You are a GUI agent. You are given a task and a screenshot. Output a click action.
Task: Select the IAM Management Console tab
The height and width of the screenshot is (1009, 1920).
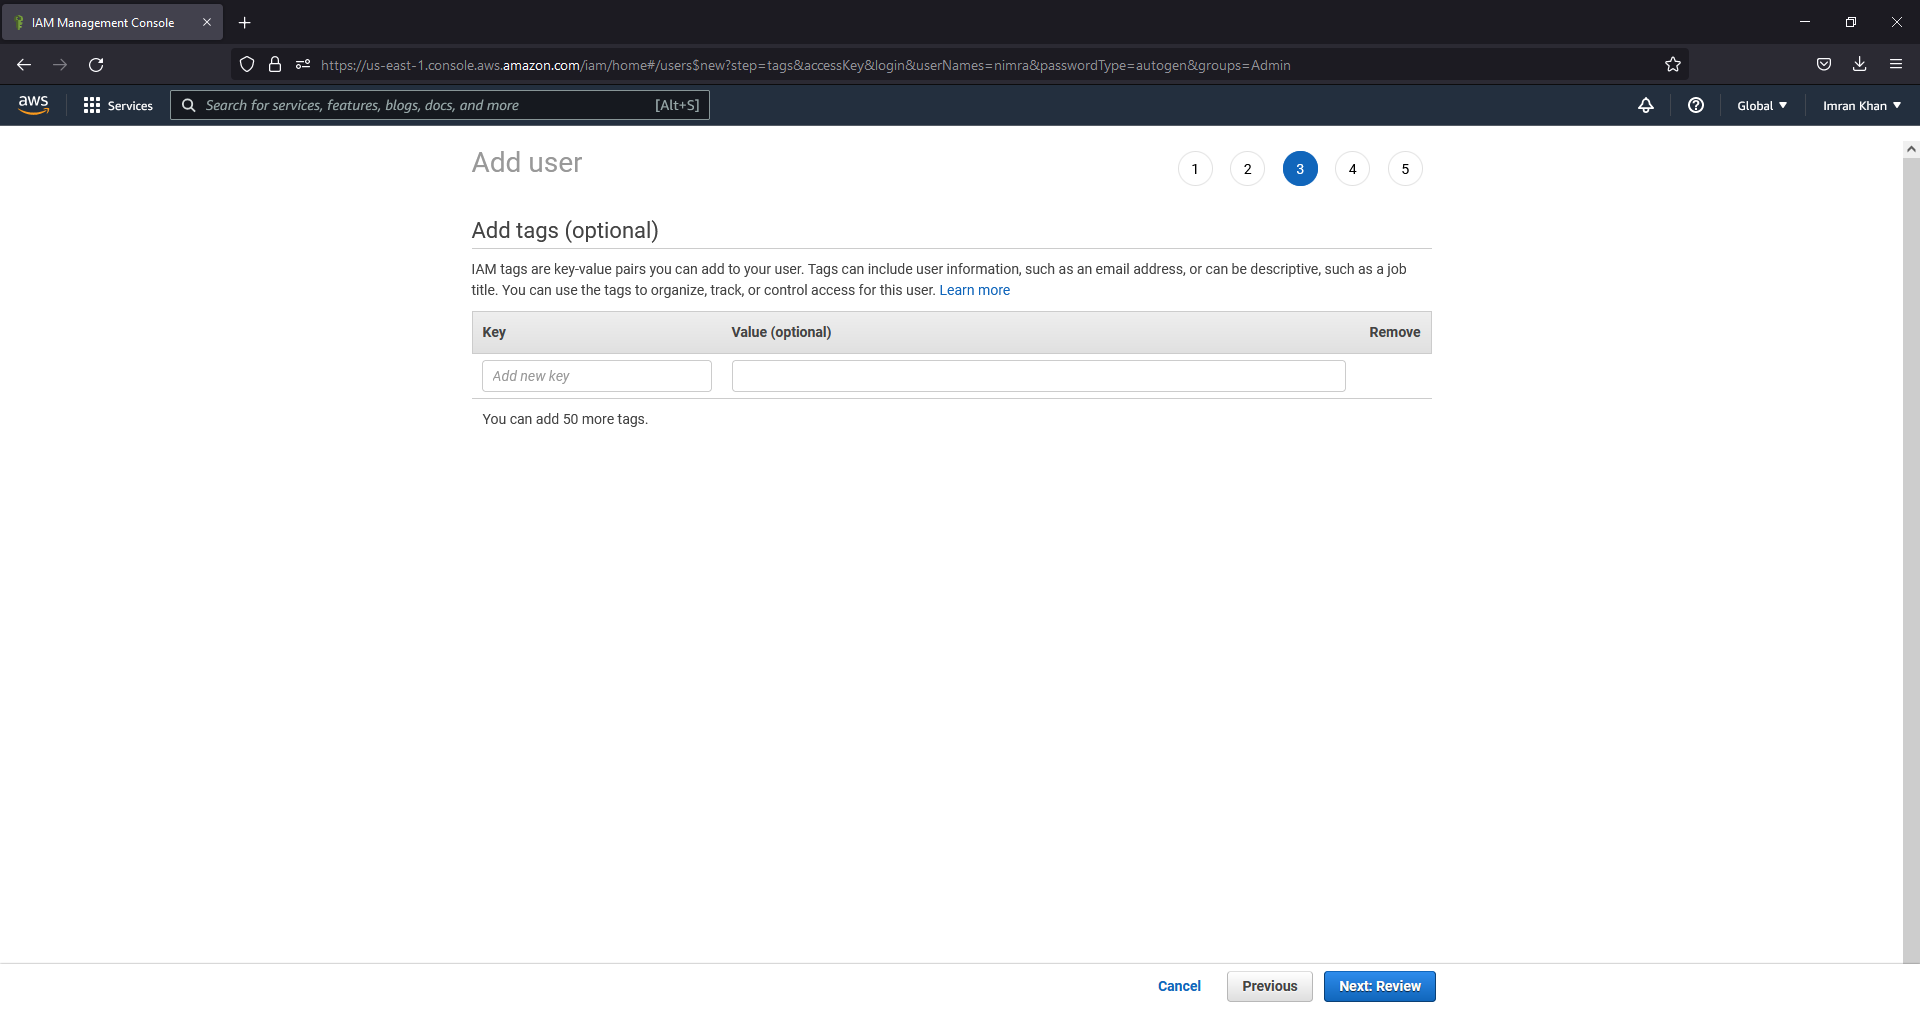(105, 22)
